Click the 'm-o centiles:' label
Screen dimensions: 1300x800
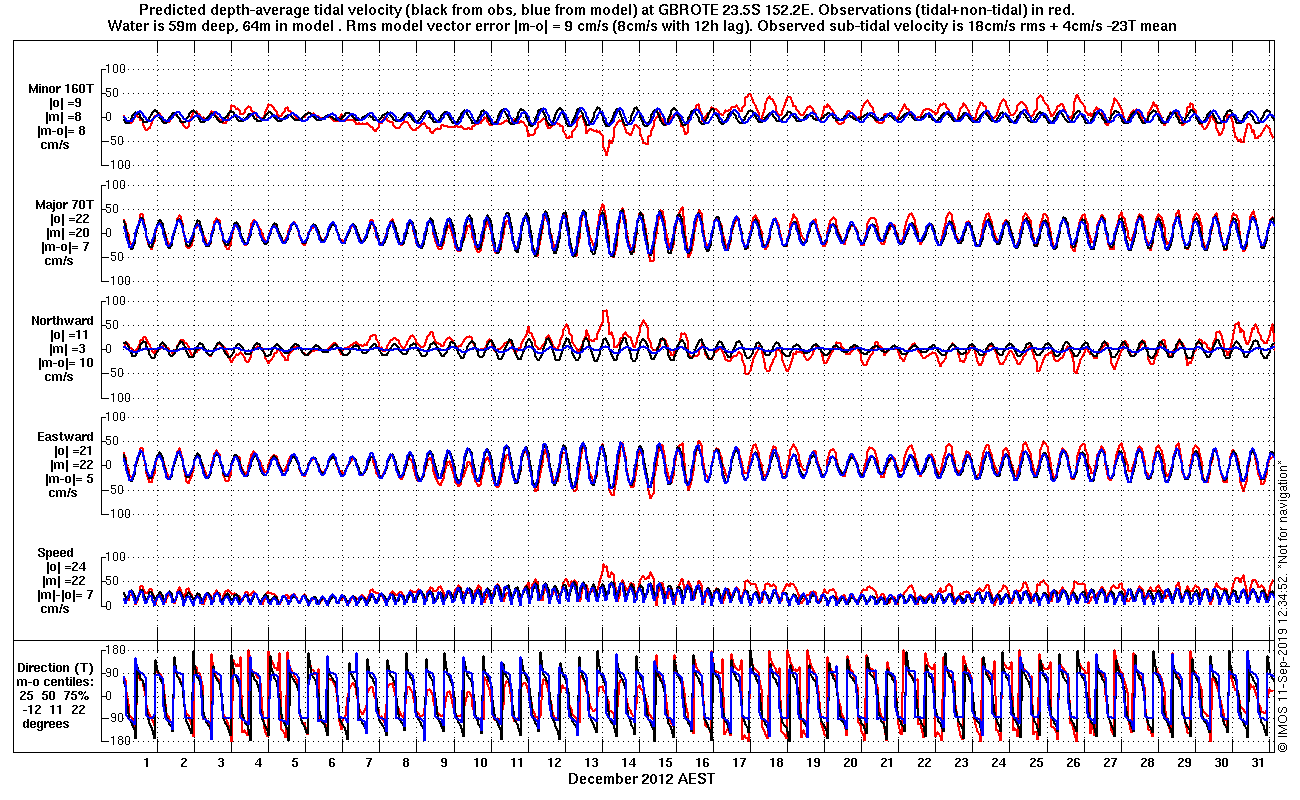point(56,681)
